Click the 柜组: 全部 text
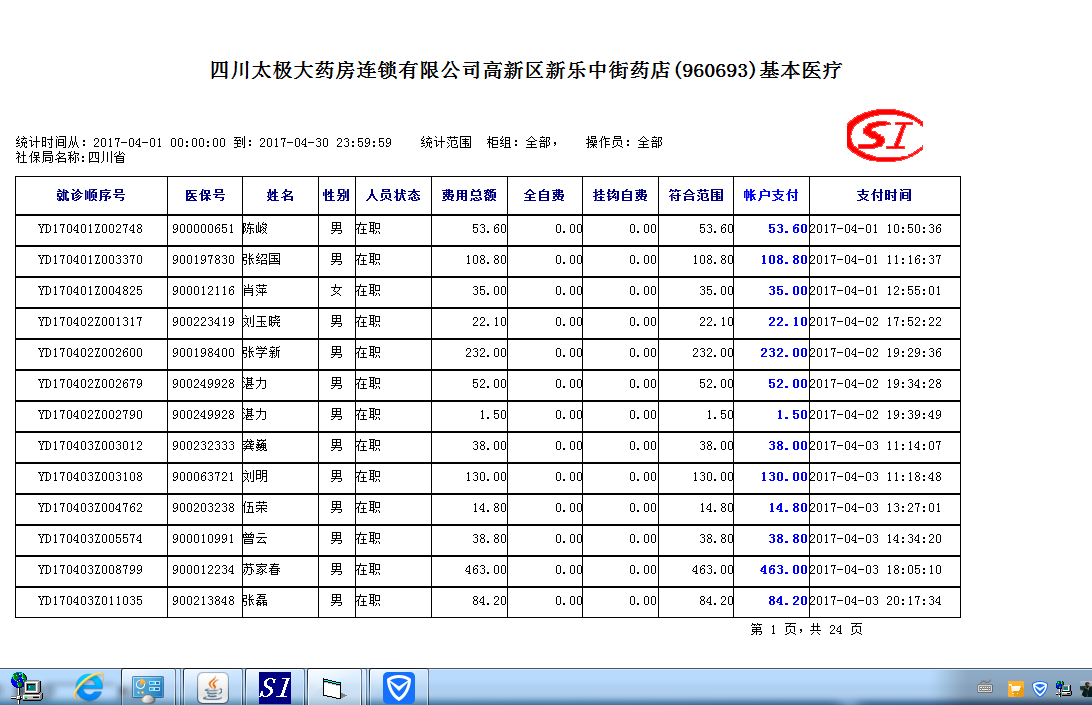1092x705 pixels. click(522, 143)
